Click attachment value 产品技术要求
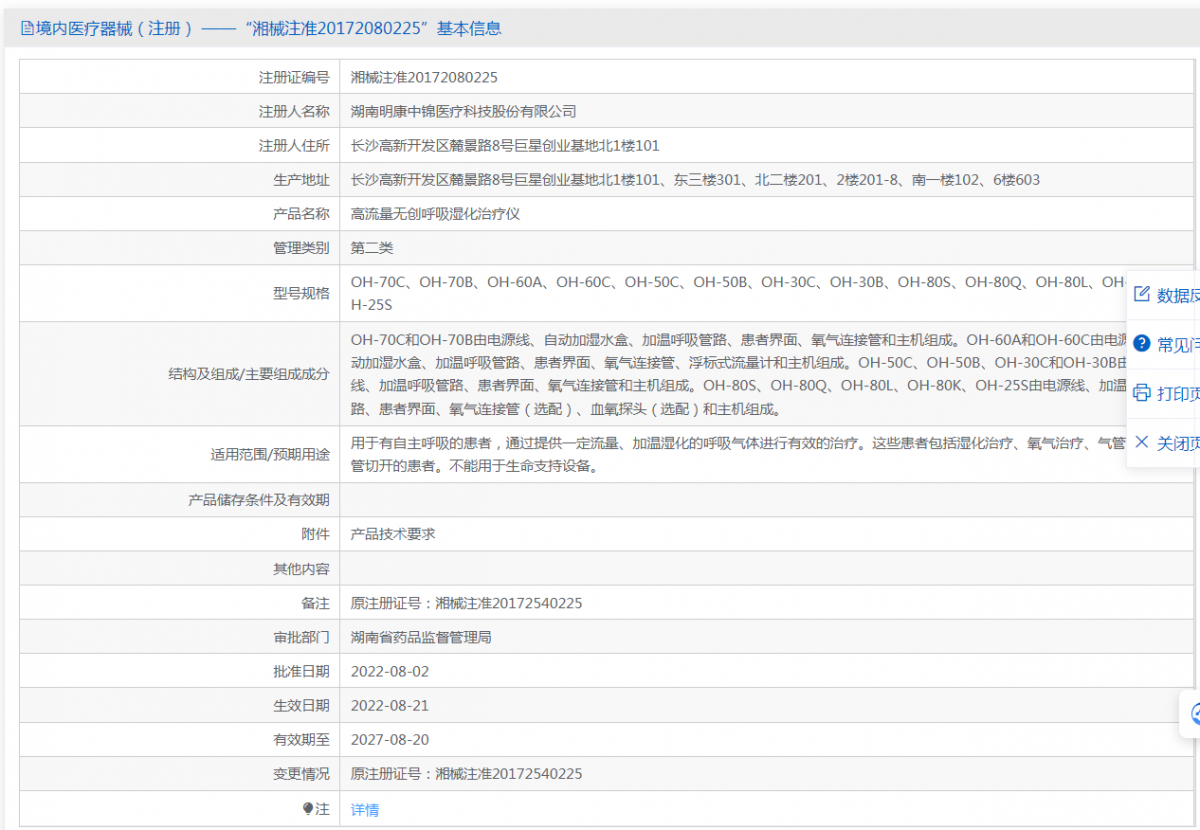 [393, 534]
